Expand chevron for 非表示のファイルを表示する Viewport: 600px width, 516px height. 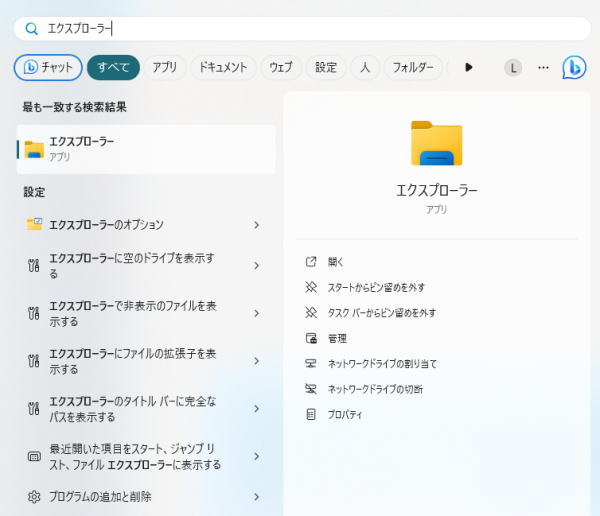(x=257, y=314)
